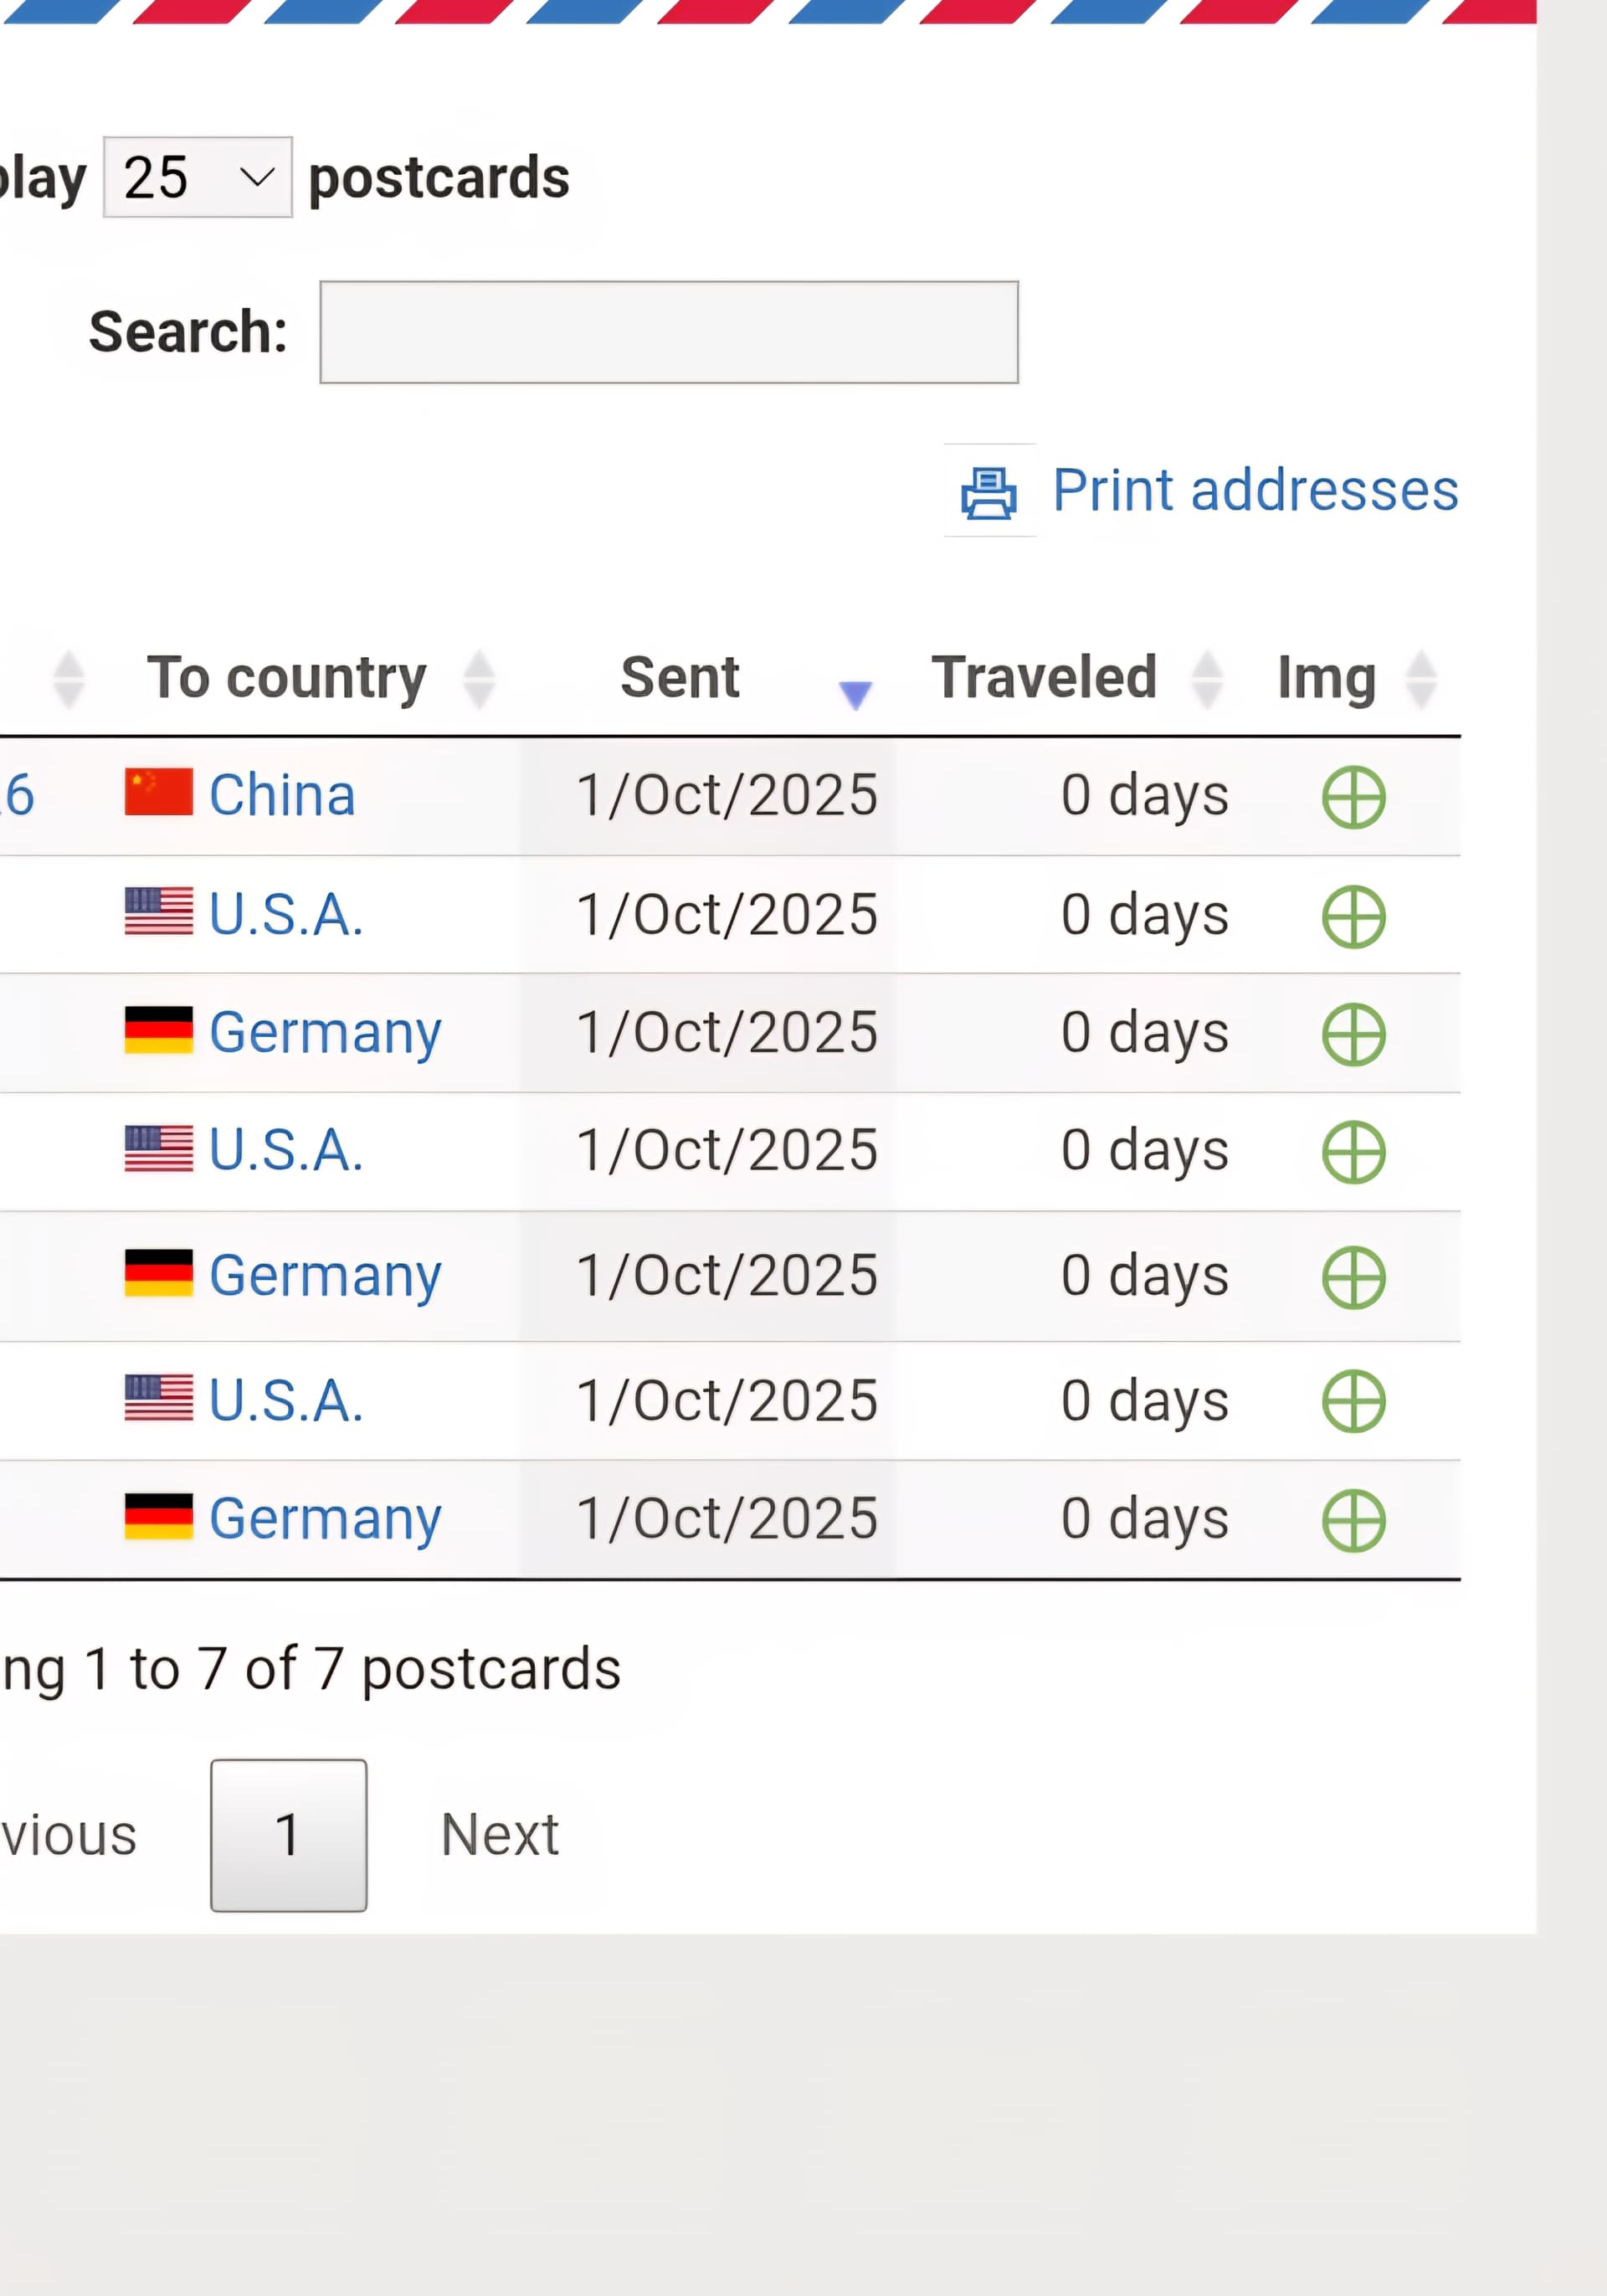Image resolution: width=1607 pixels, height=2296 pixels.
Task: Click add image icon in second Germany row
Action: [1353, 1277]
